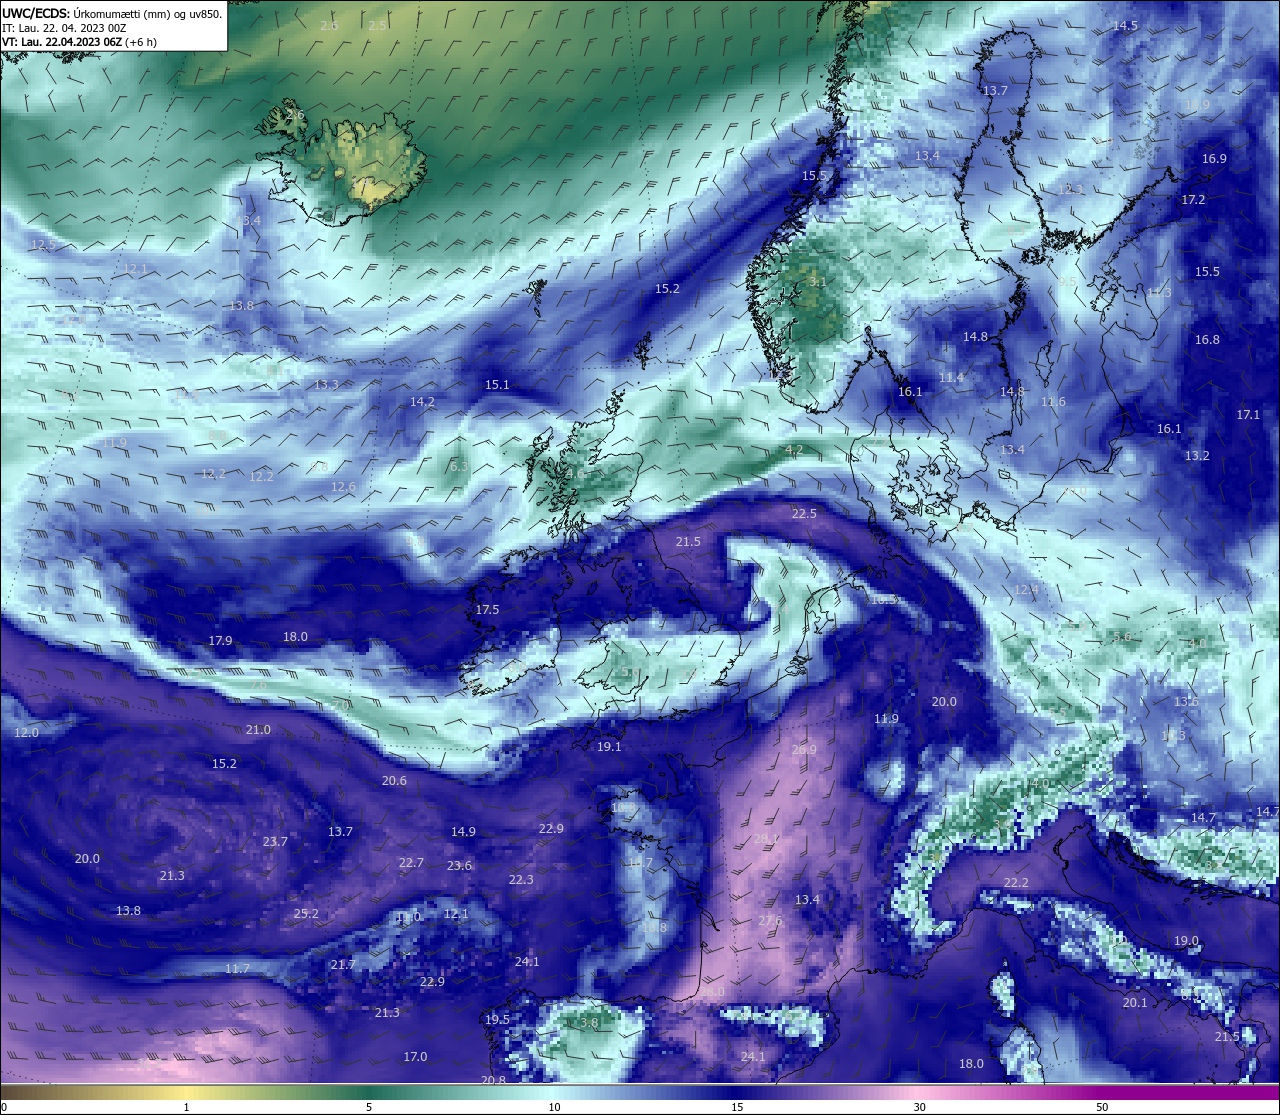Click the 23.6 value on the map
This screenshot has width=1280, height=1115.
click(x=459, y=866)
